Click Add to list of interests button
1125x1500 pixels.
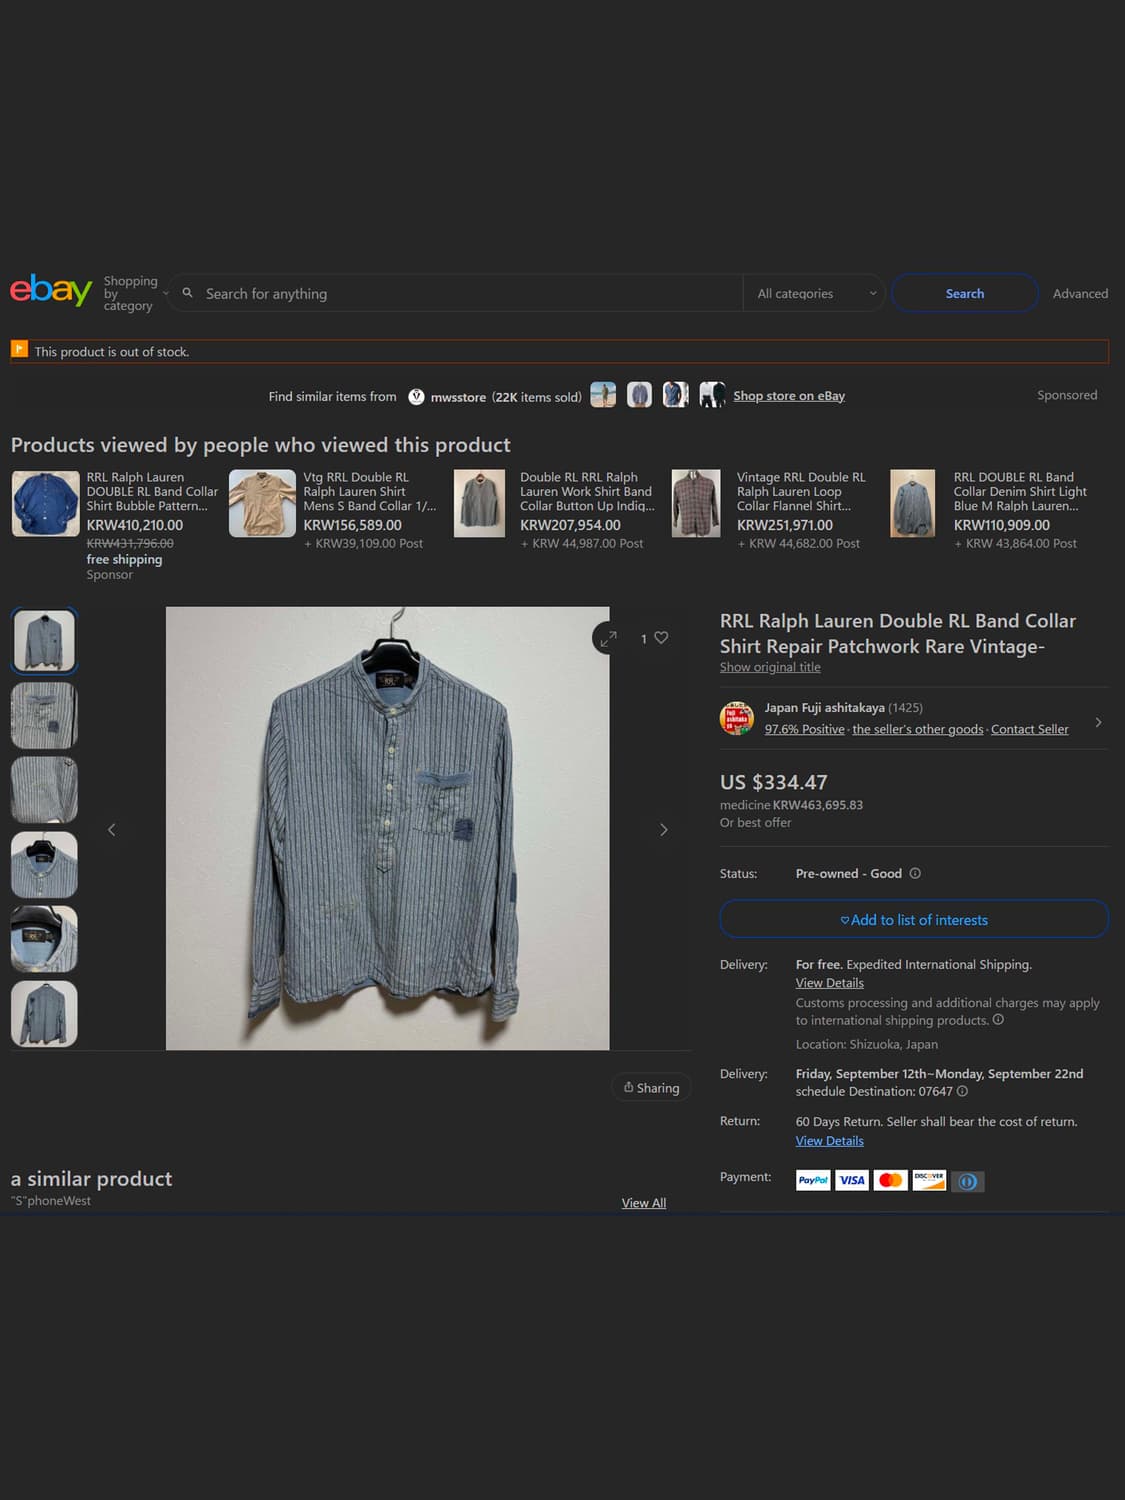(914, 919)
